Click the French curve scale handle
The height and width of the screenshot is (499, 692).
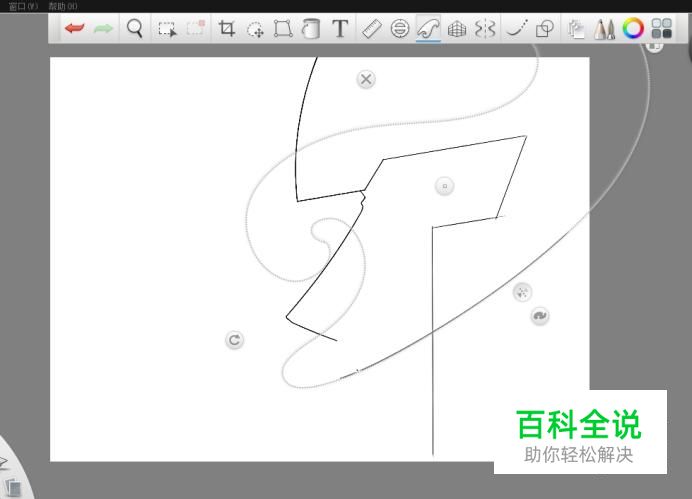(523, 292)
